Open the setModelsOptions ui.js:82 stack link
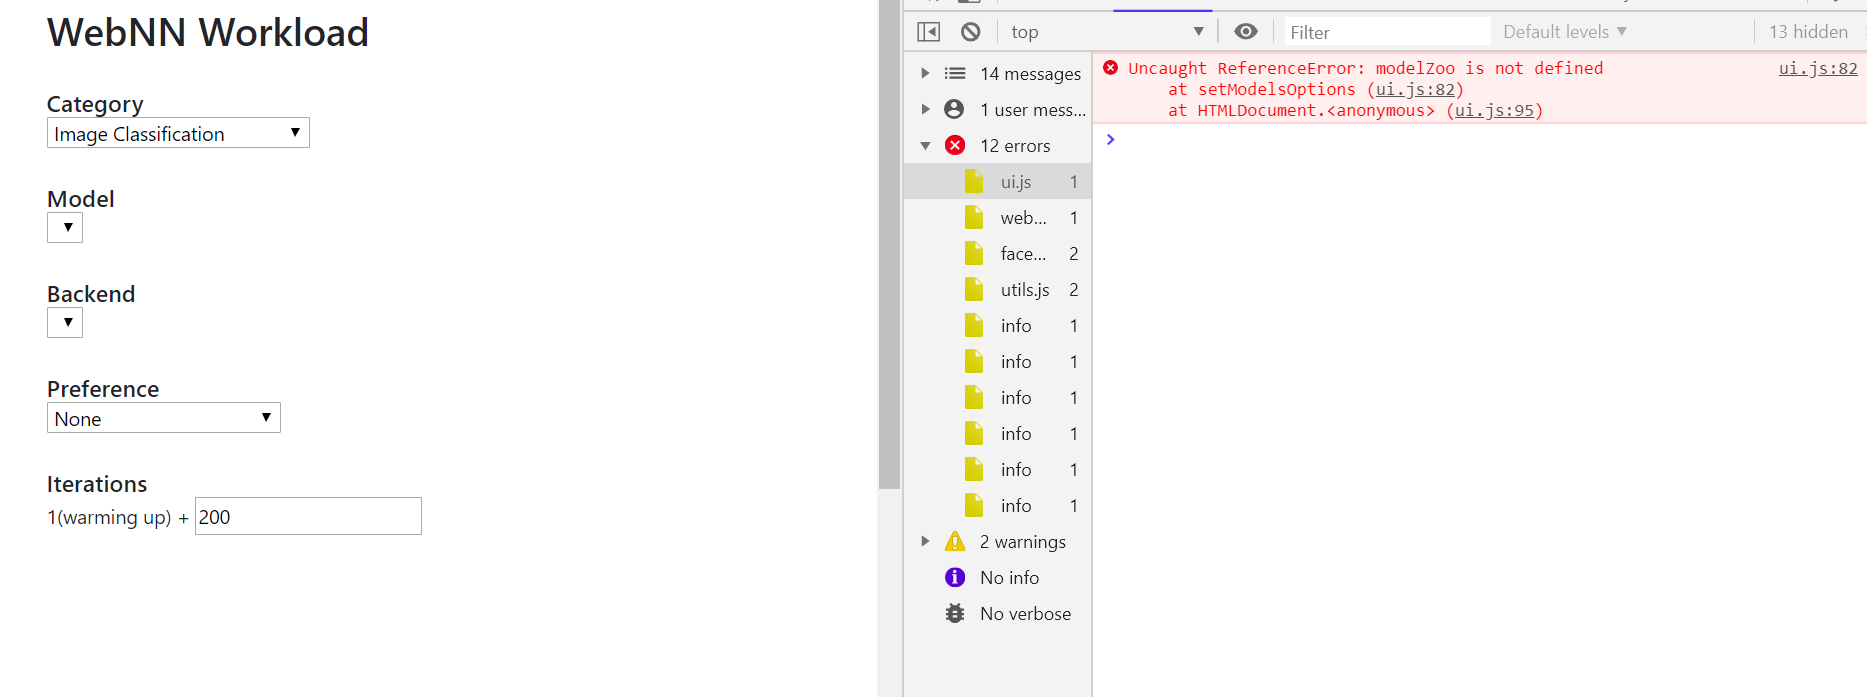The width and height of the screenshot is (1867, 697). [x=1415, y=89]
